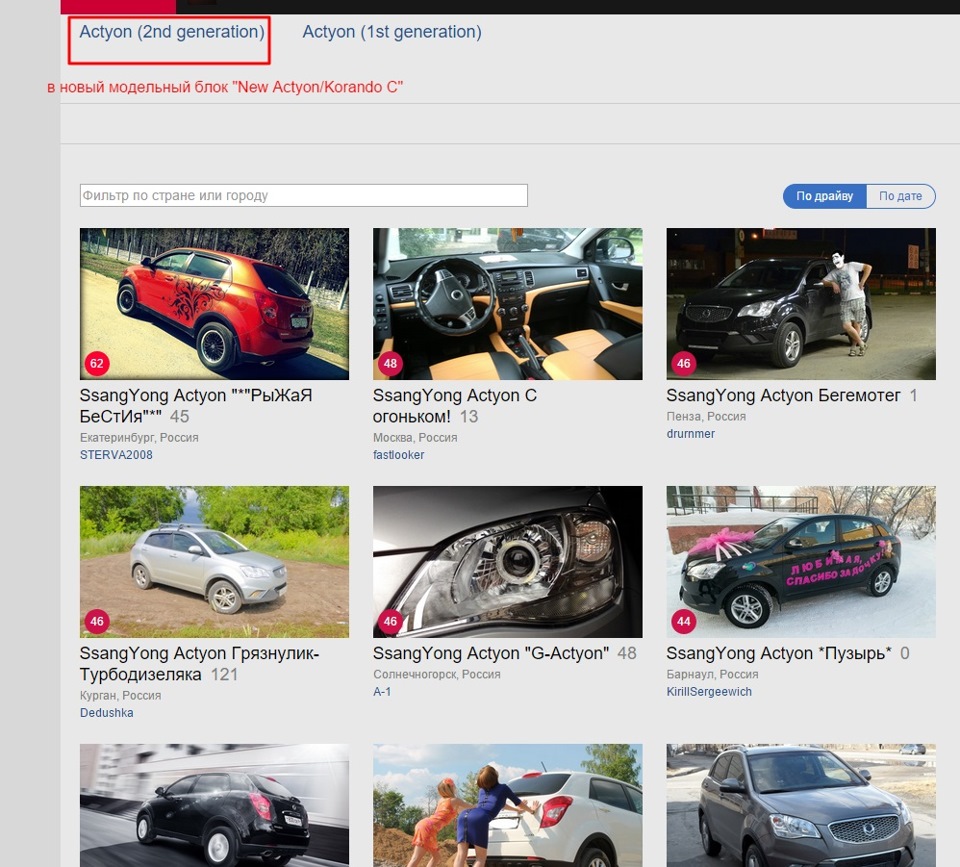Open SsangYong Actyon *Пузырь* title link

779,653
